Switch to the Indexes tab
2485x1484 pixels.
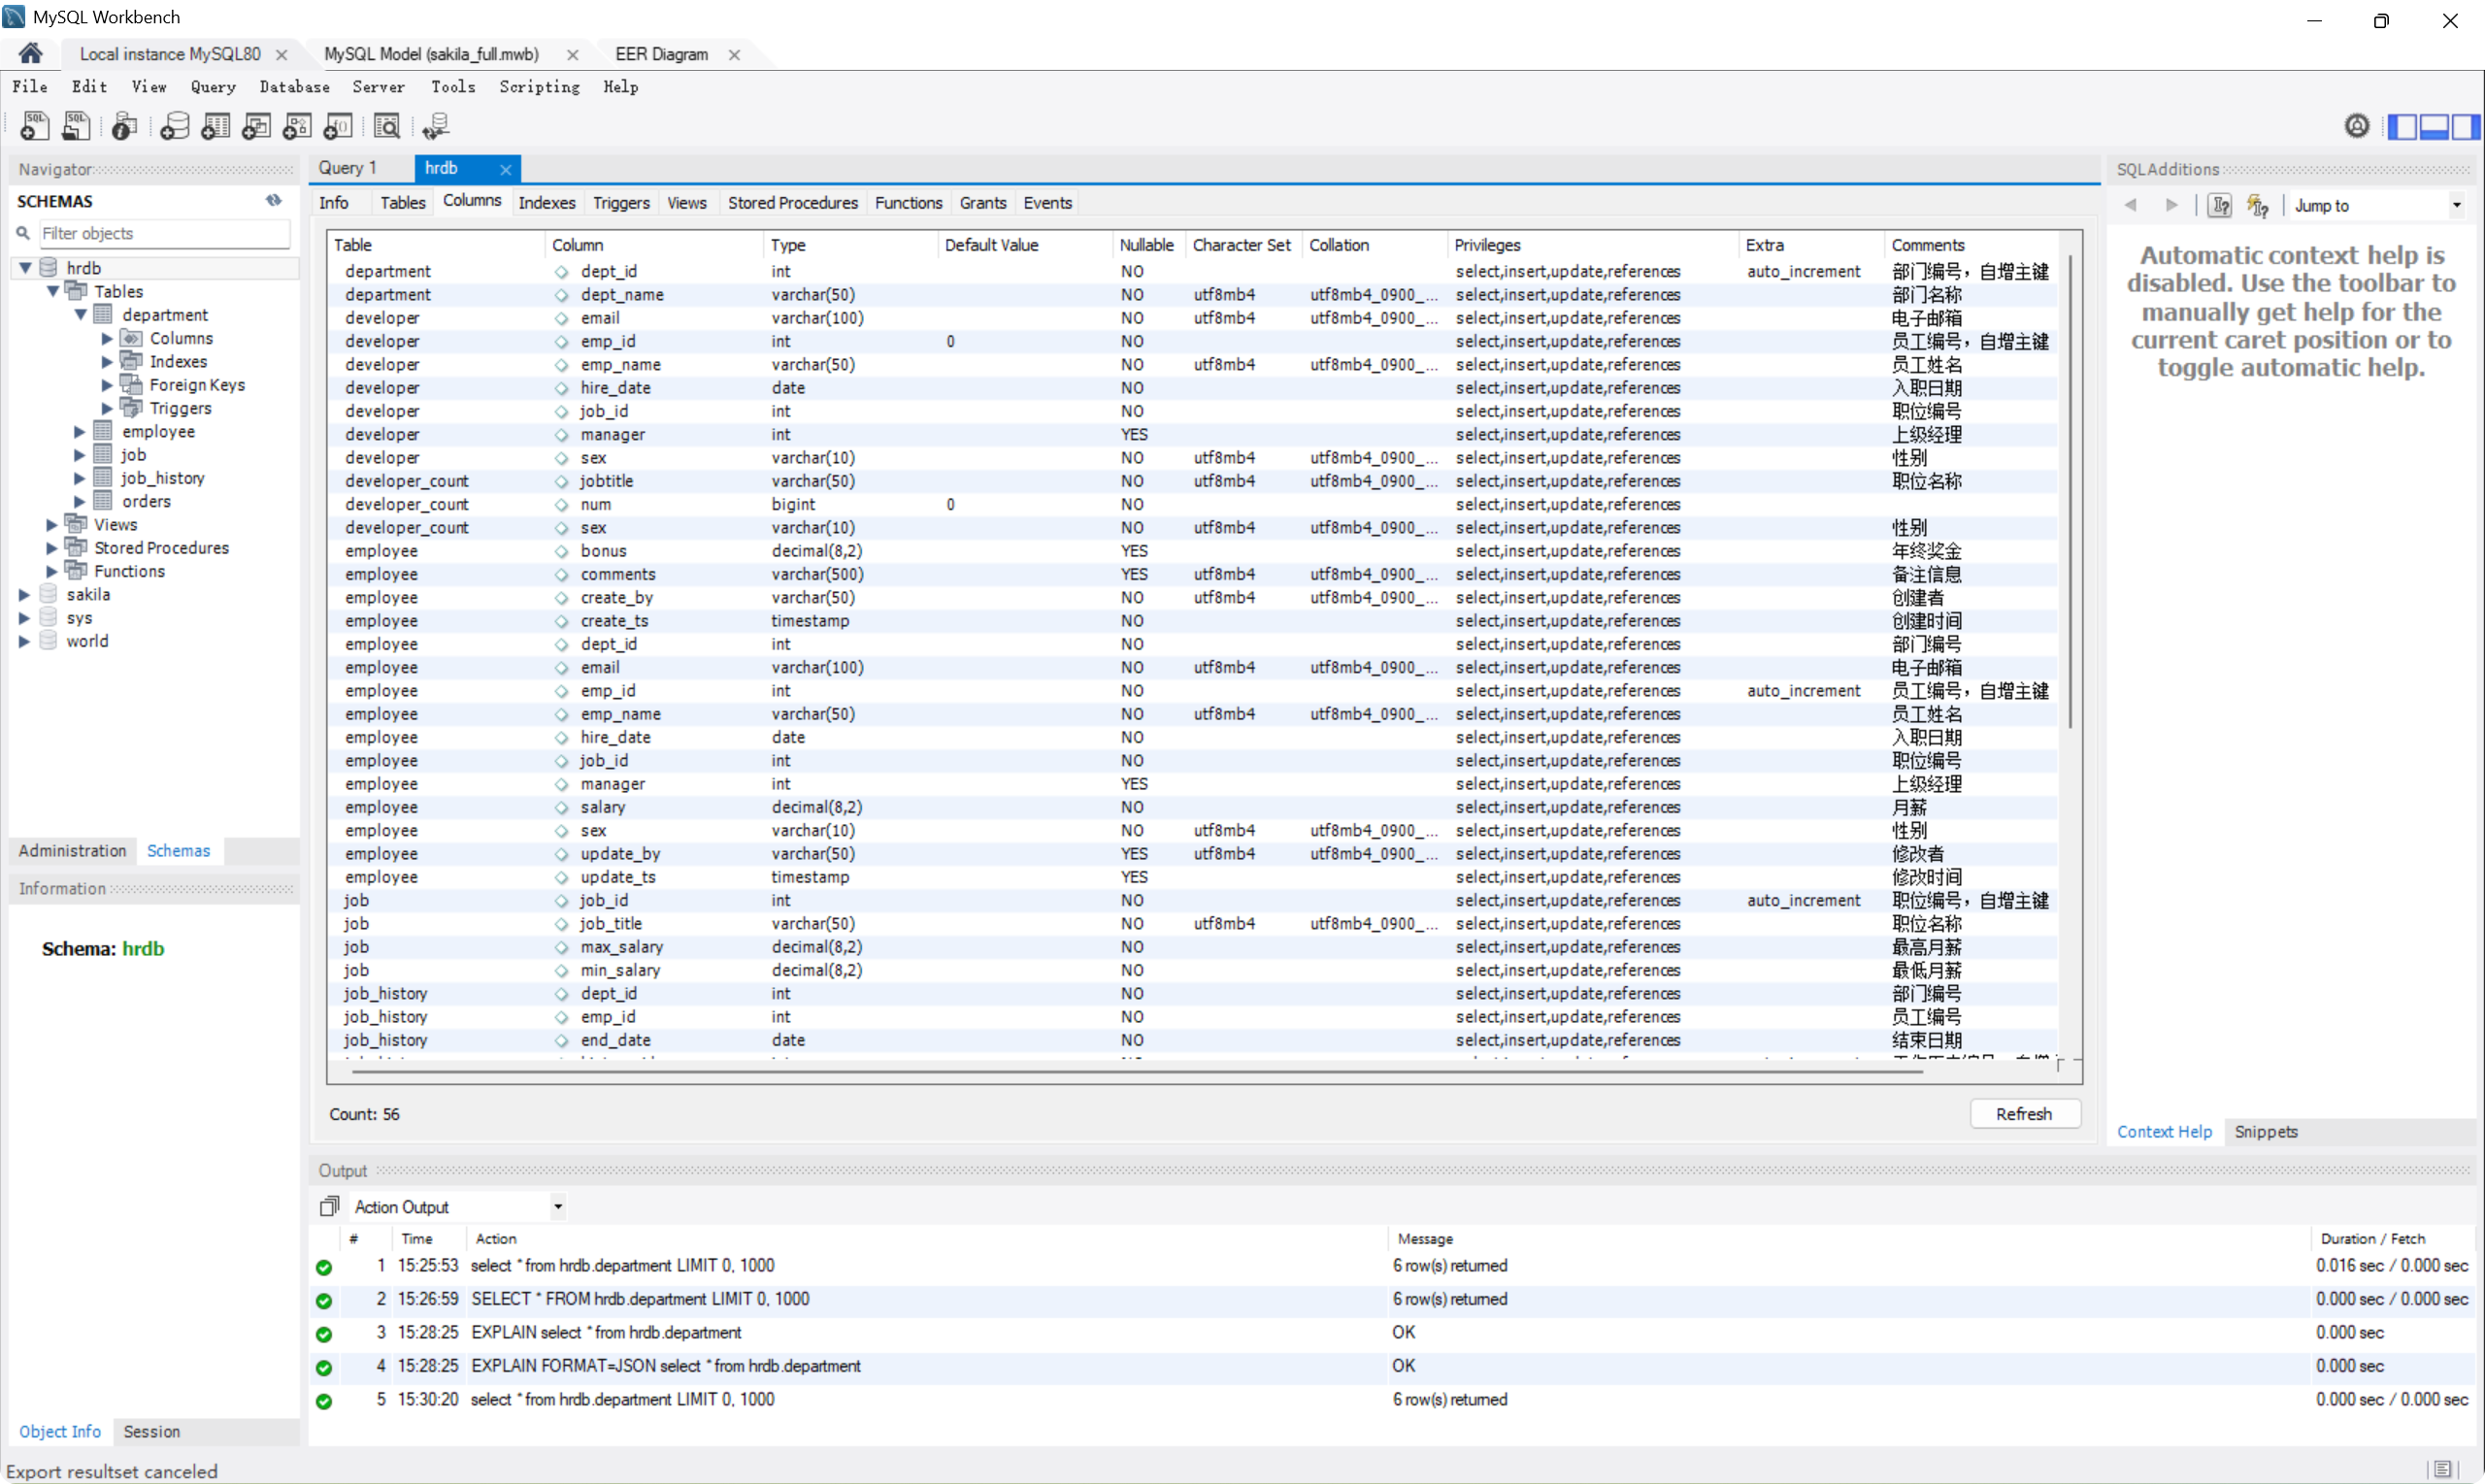[546, 203]
